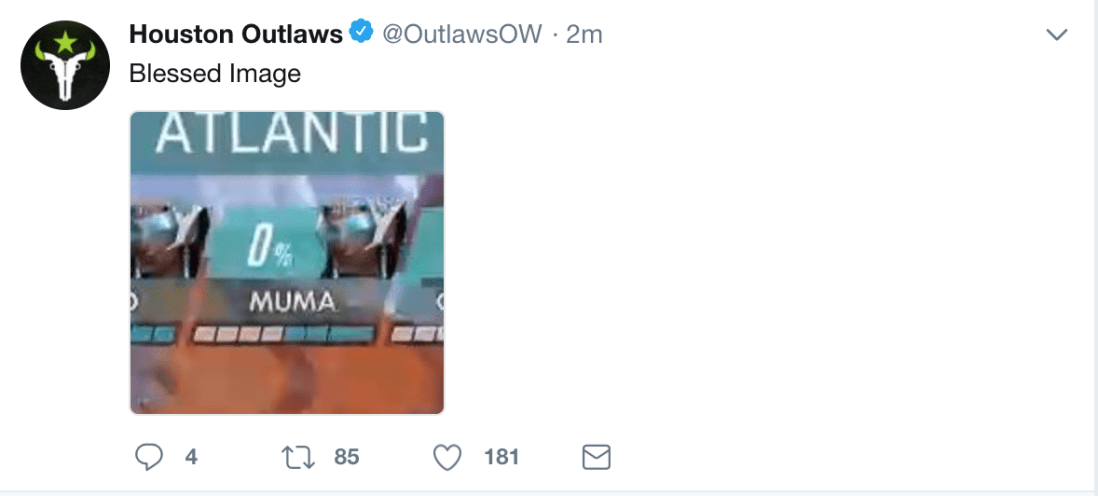Retweet with the arrows icon
Image resolution: width=1098 pixels, height=496 pixels.
(x=298, y=458)
